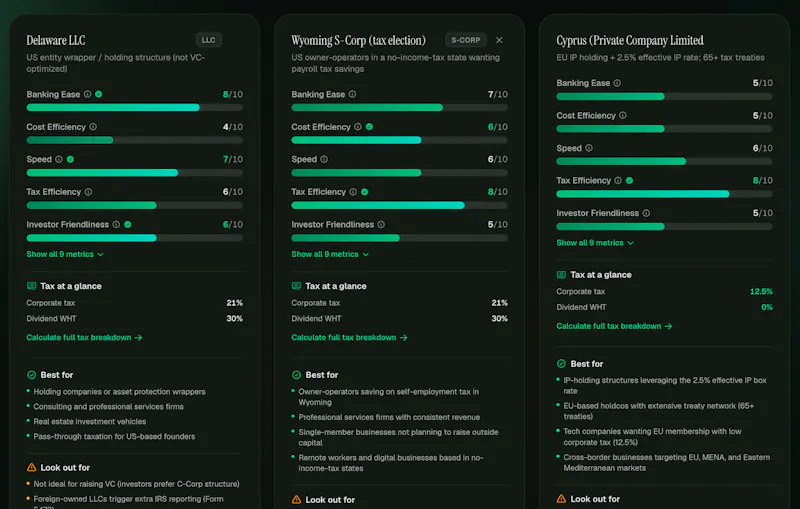Viewport: 800px width, 509px height.
Task: Expand Show all 9 metrics on Delaware card
Action: tap(65, 254)
